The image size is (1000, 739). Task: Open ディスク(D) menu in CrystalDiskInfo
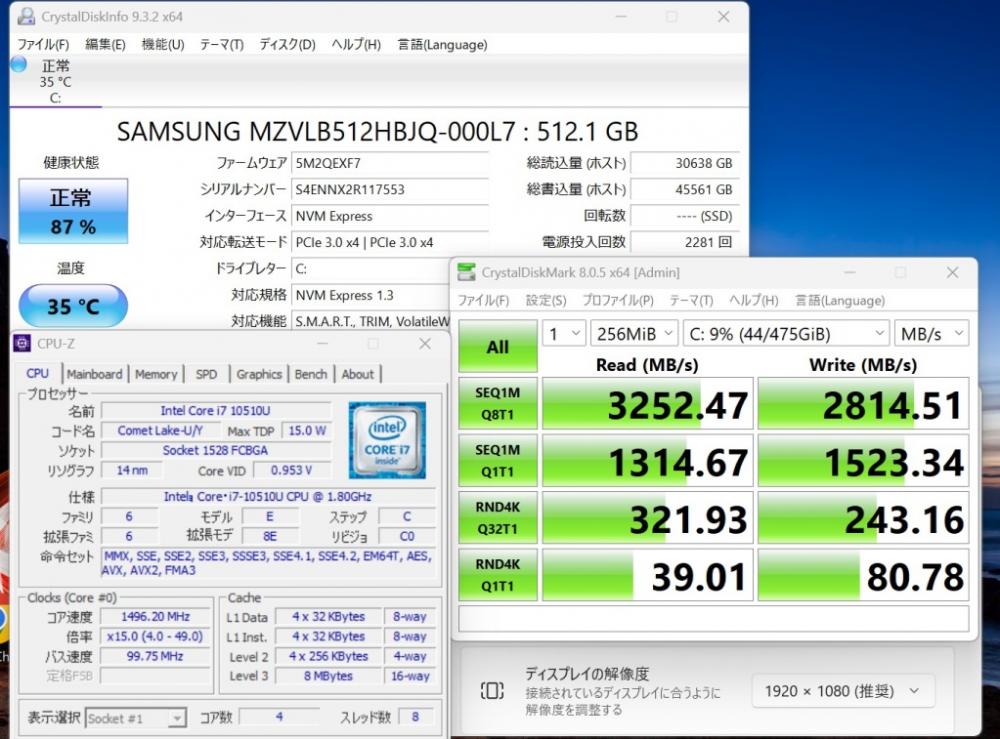click(x=287, y=45)
